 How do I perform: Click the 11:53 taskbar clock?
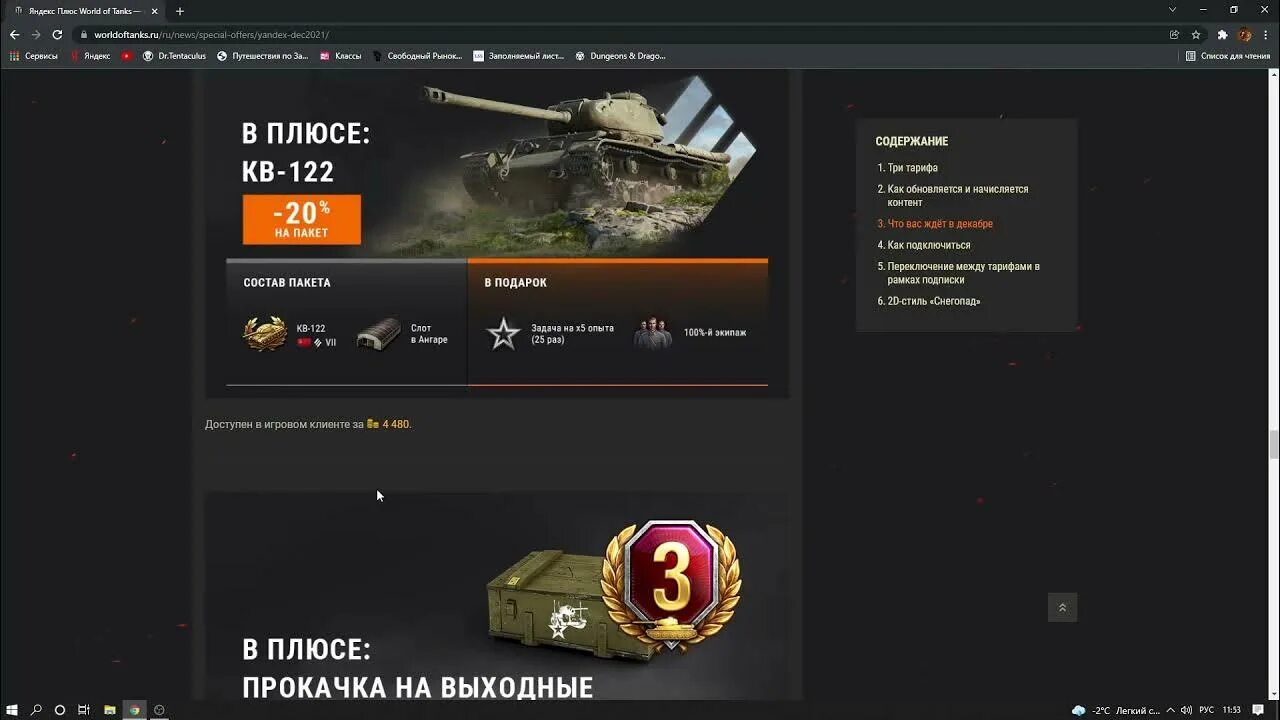[1232, 710]
